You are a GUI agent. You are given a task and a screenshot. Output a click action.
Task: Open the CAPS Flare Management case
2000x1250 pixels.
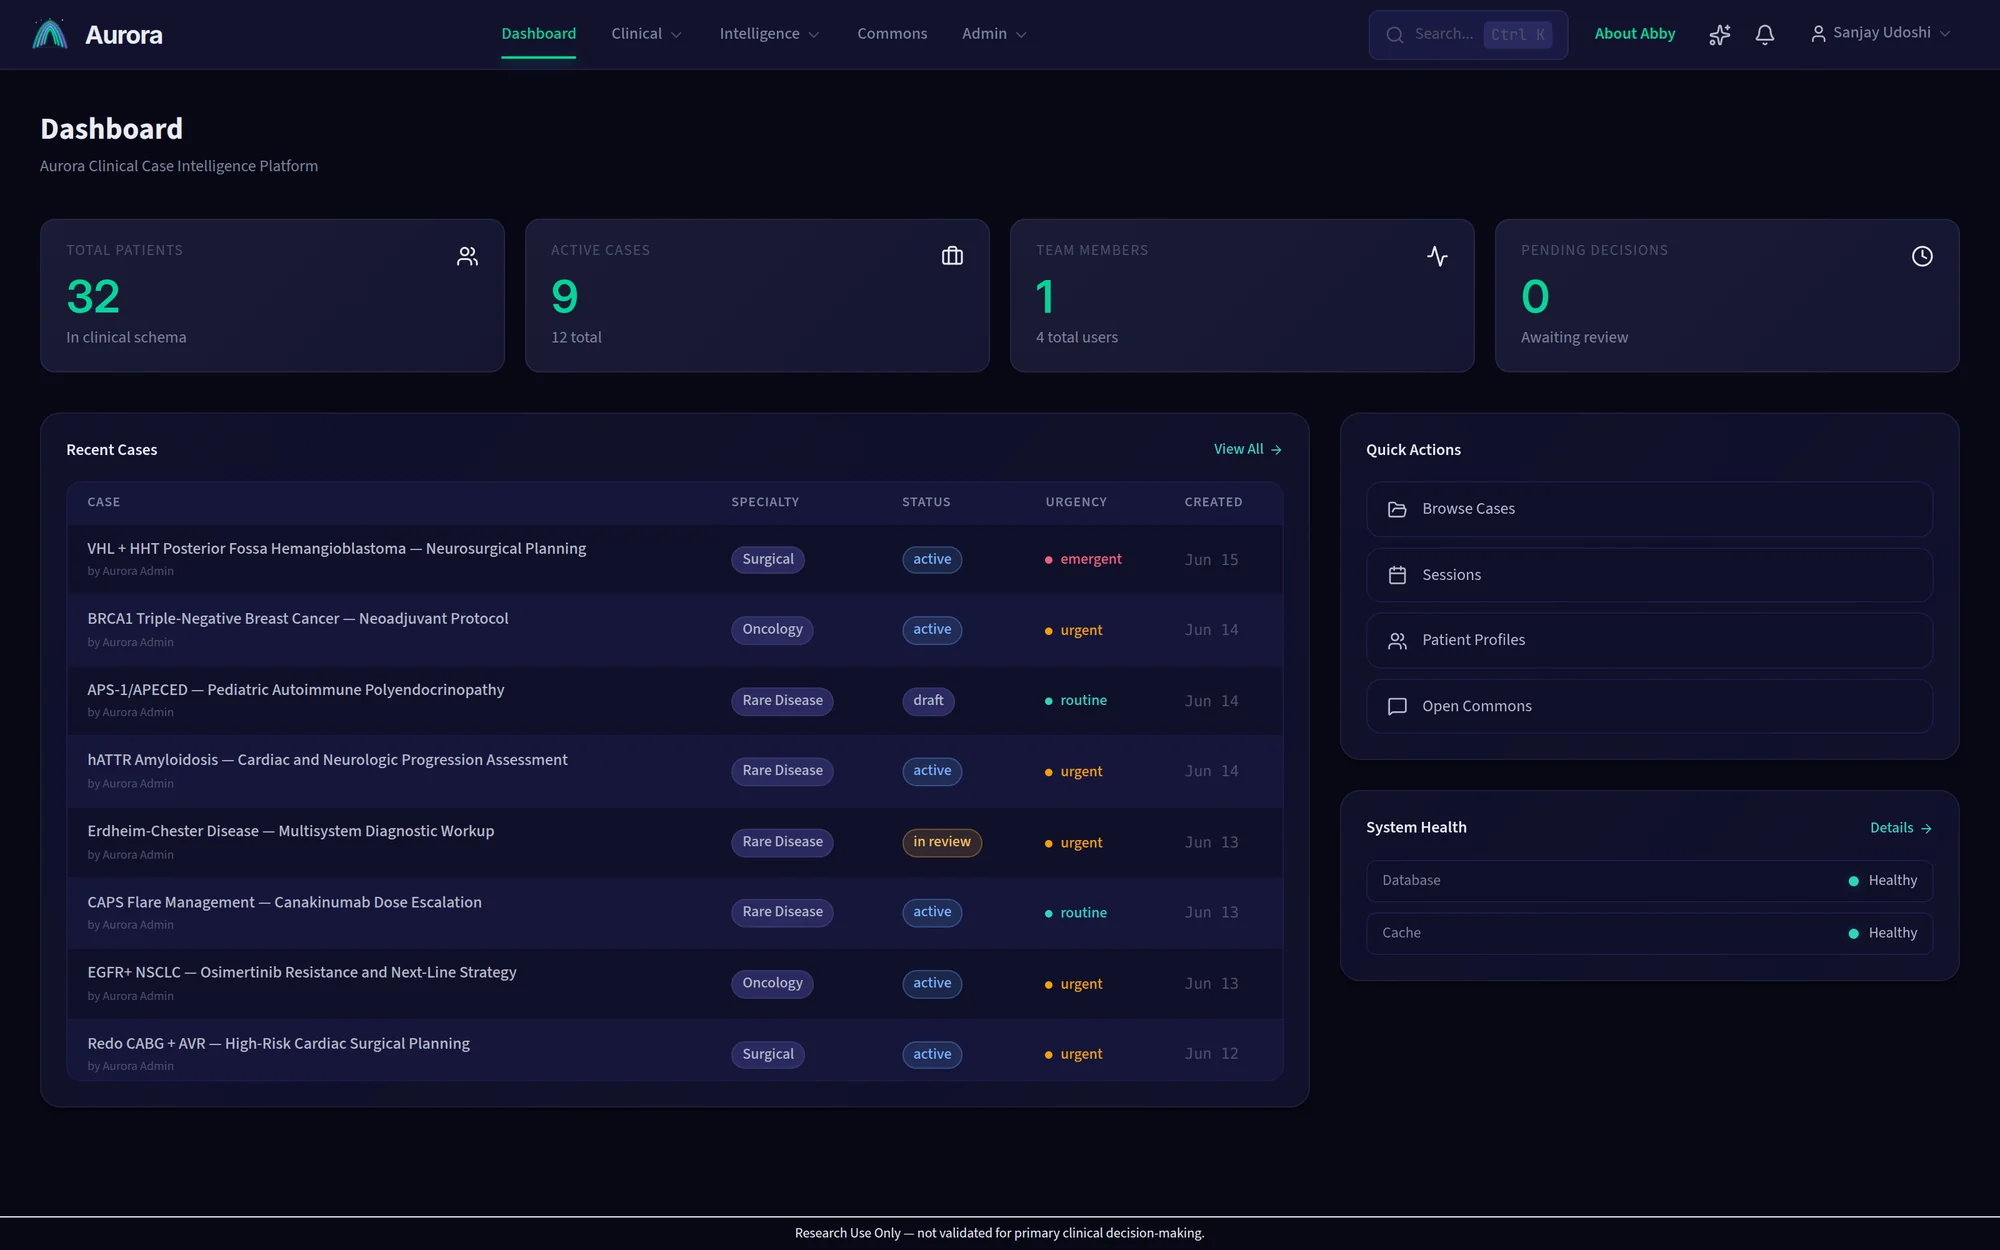(x=285, y=902)
